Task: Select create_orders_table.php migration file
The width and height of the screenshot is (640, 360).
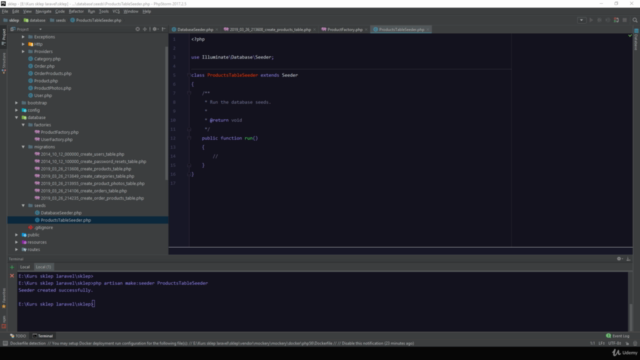Action: pos(80,191)
